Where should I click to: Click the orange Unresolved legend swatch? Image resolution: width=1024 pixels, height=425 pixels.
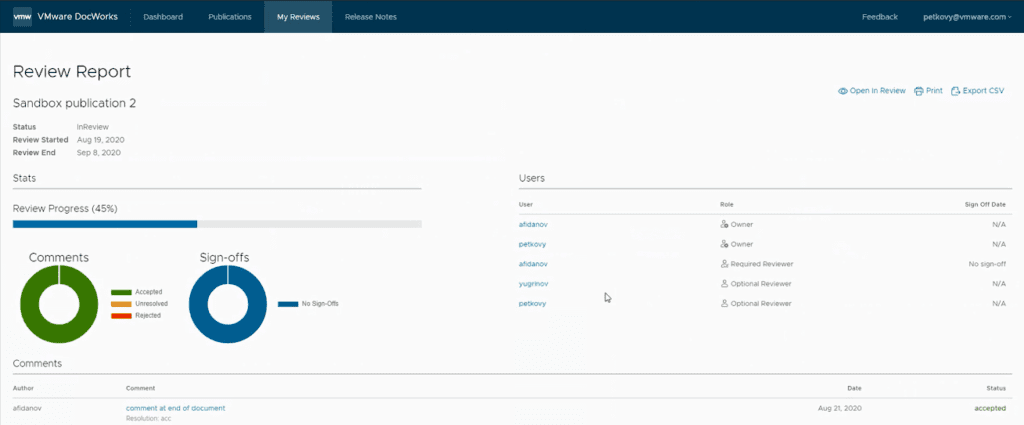[121, 304]
